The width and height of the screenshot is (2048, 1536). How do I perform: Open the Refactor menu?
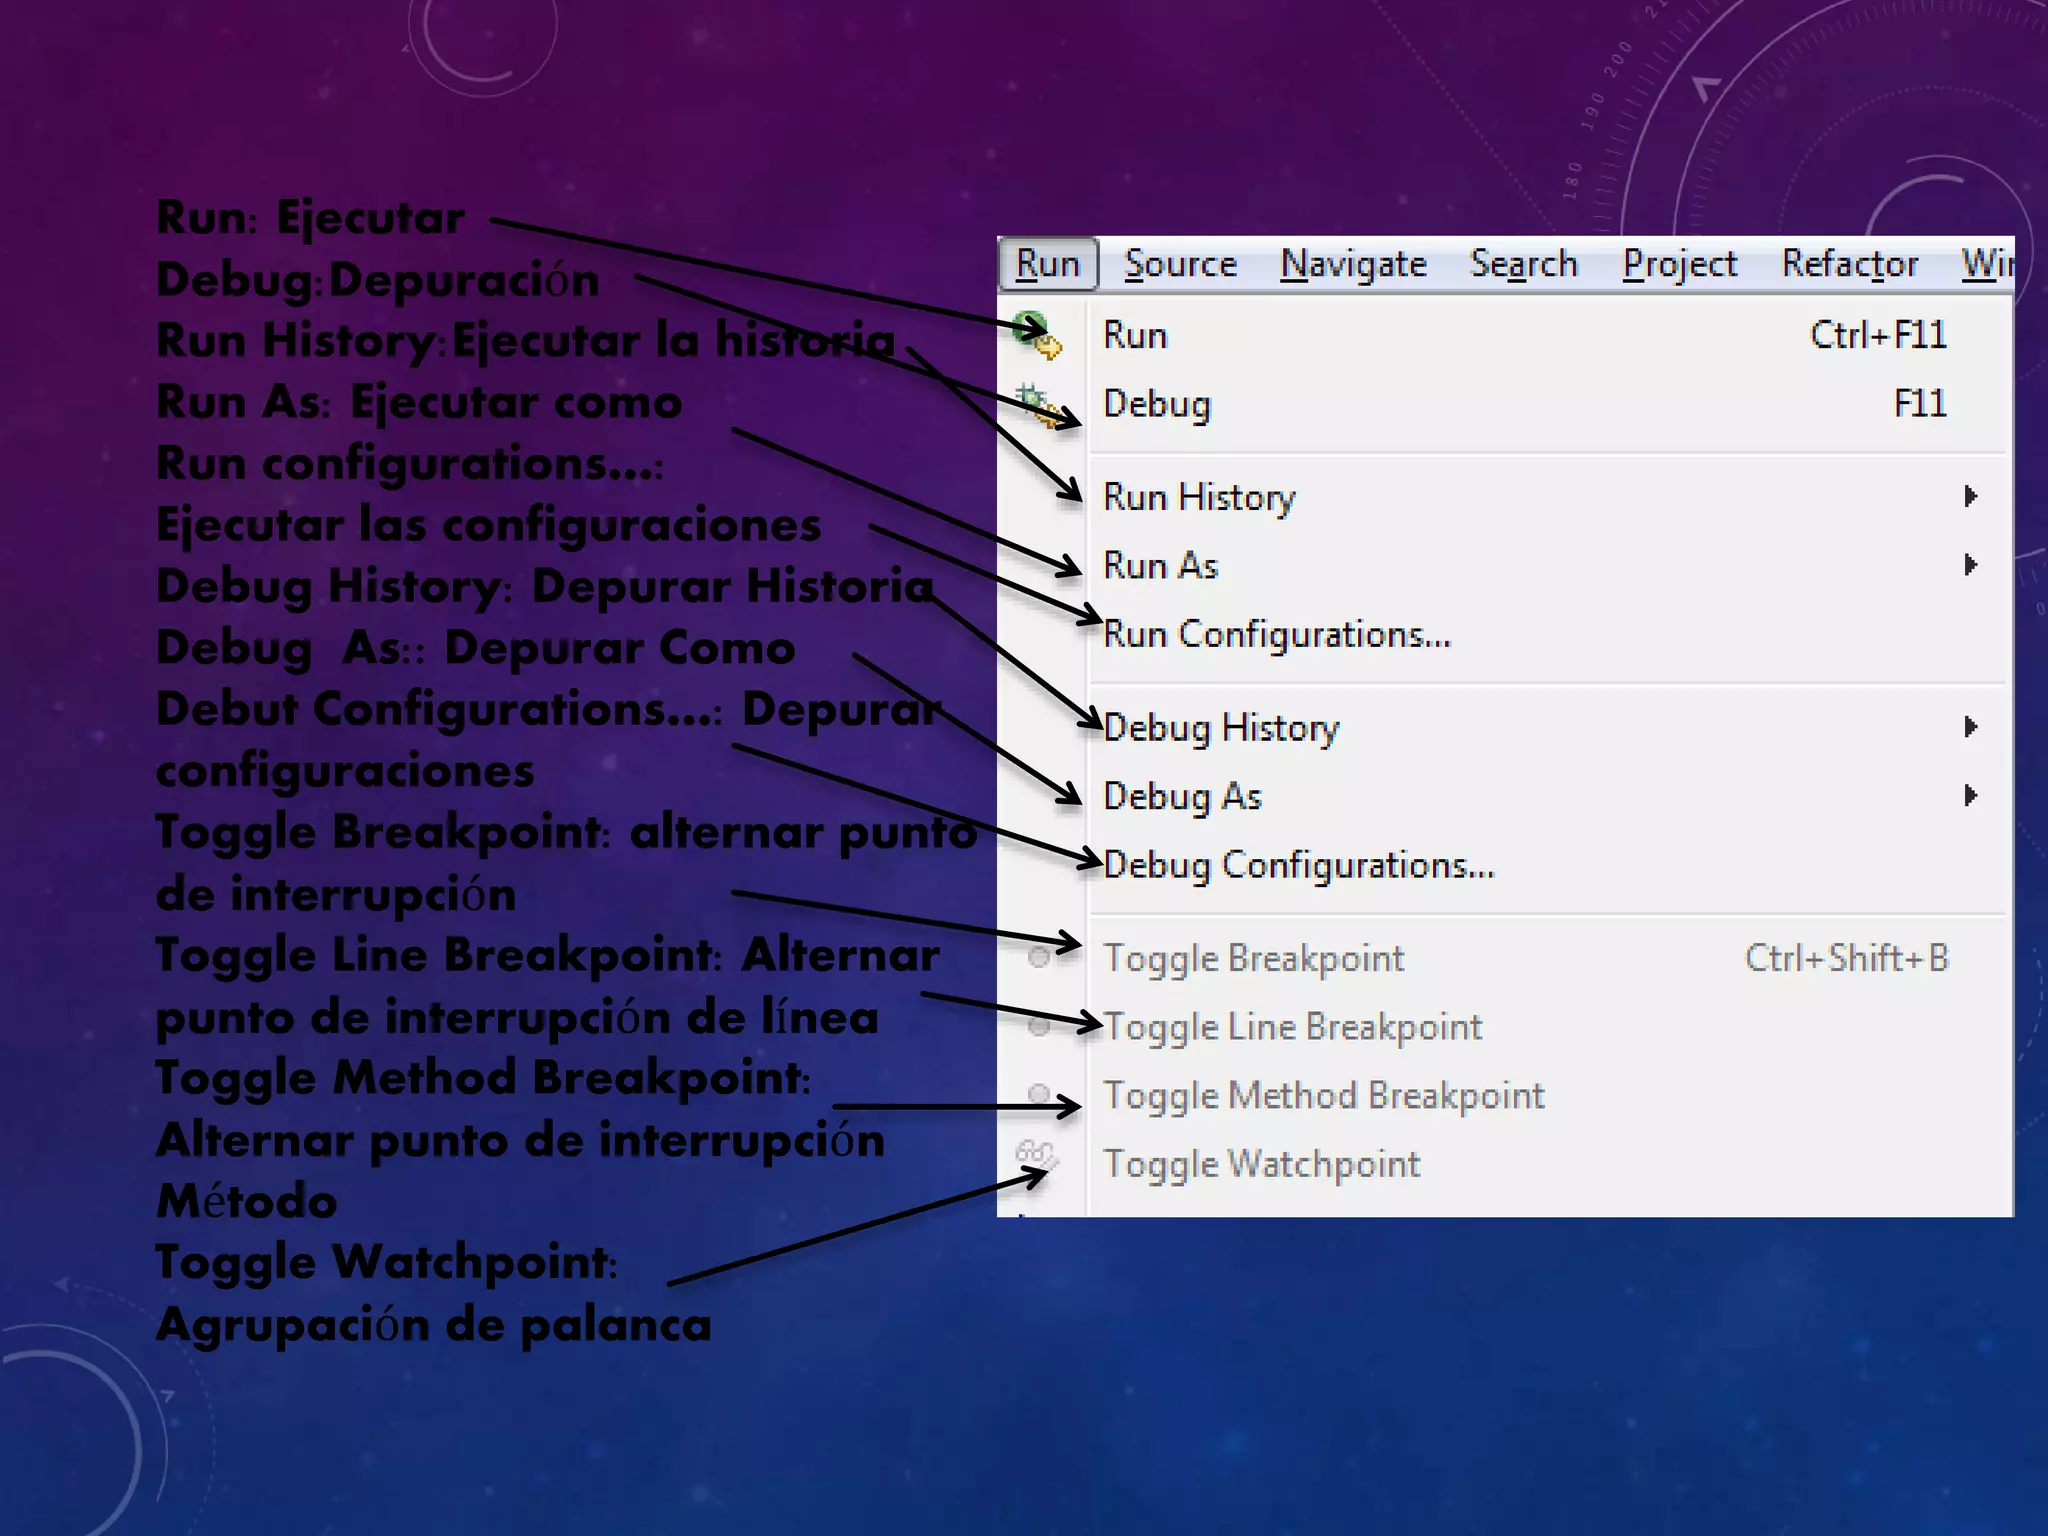1849,264
